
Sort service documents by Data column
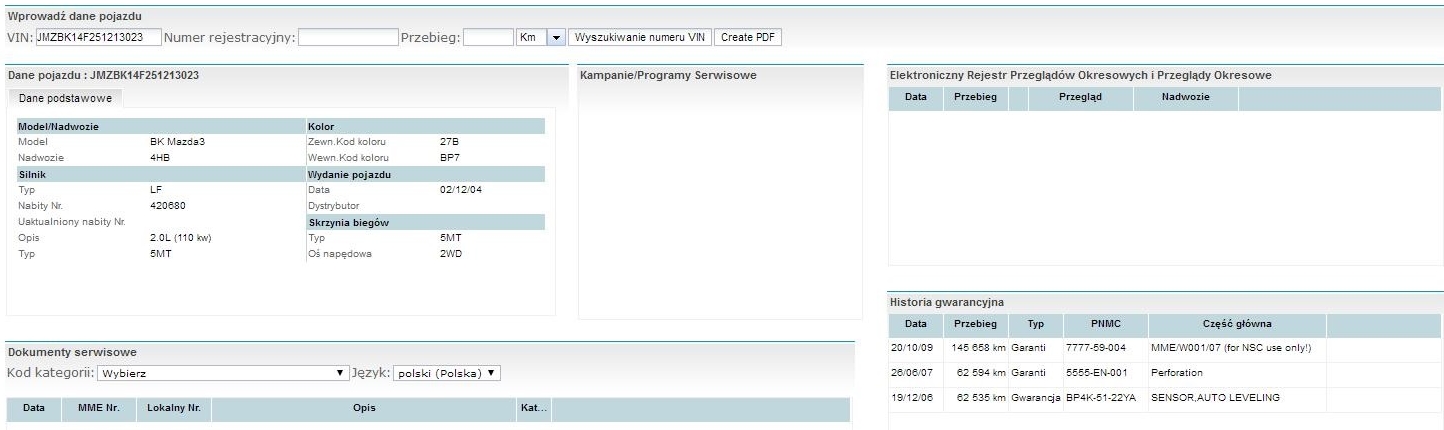click(34, 409)
